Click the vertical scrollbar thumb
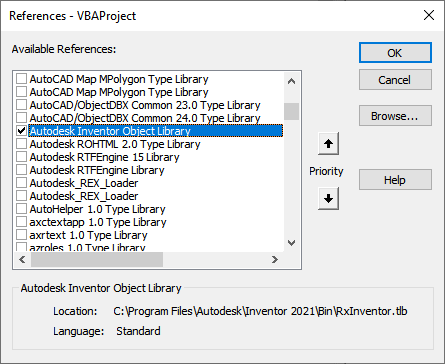 click(x=291, y=111)
